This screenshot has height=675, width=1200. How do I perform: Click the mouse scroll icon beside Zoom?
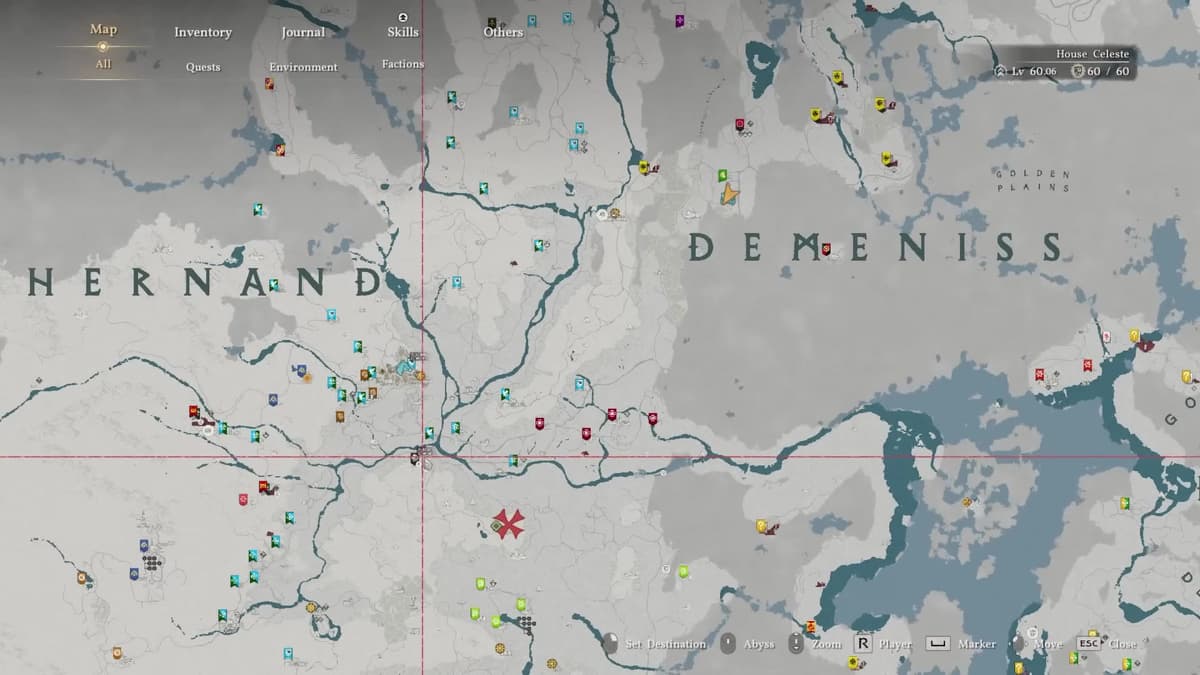tap(796, 643)
